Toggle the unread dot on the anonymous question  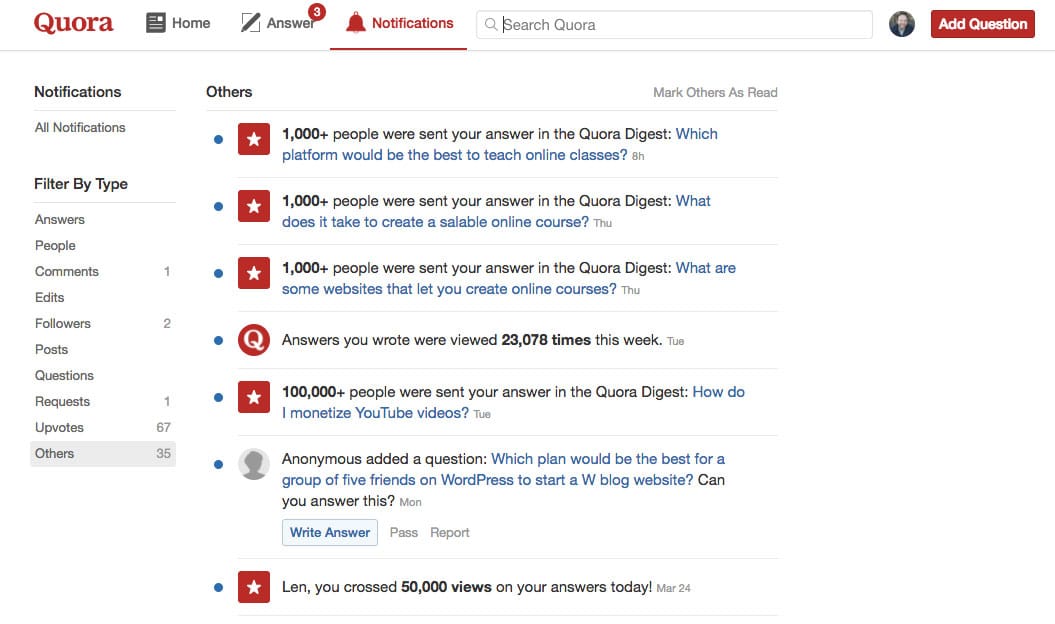pos(218,464)
